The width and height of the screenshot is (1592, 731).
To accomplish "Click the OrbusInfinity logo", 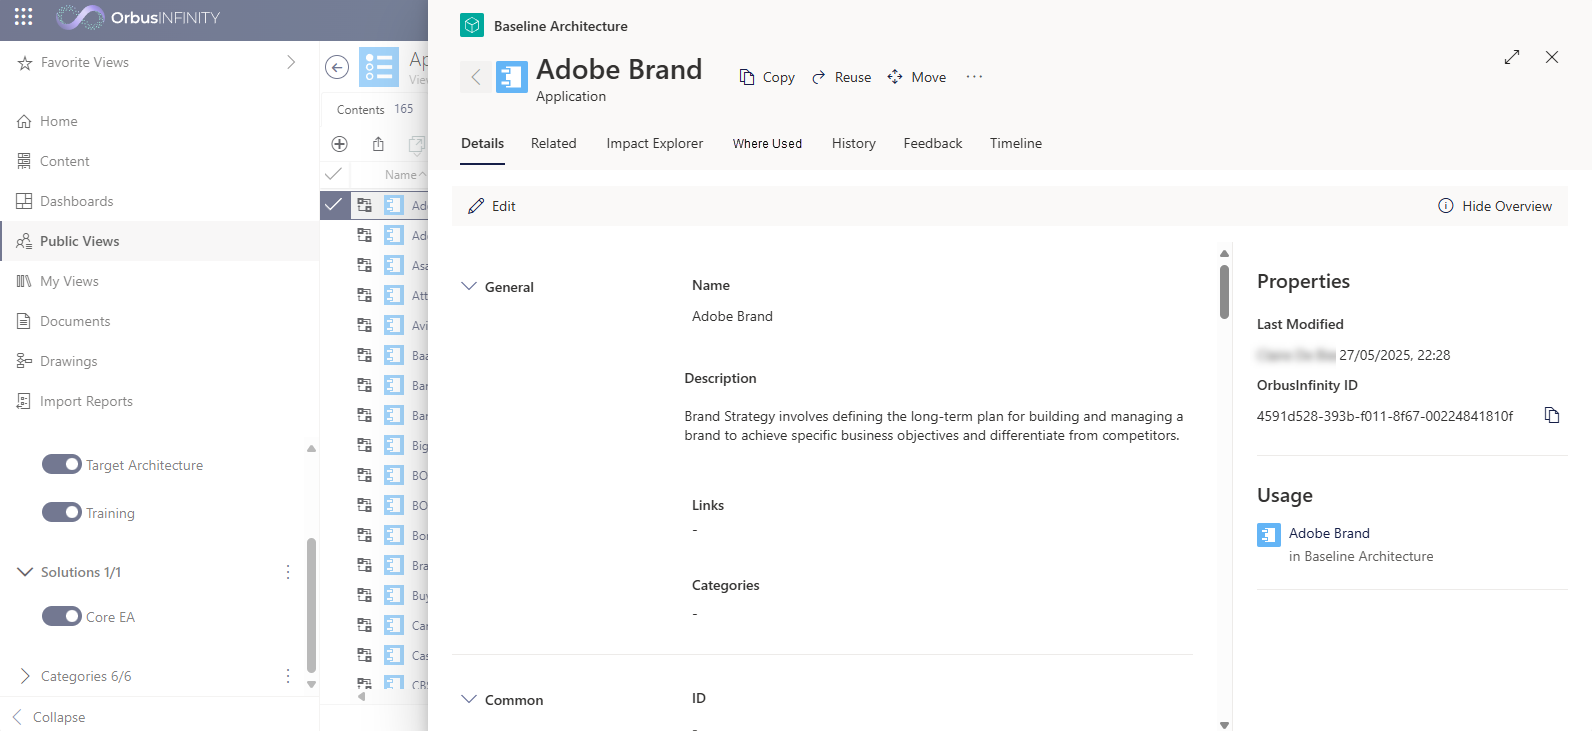I will (x=138, y=17).
